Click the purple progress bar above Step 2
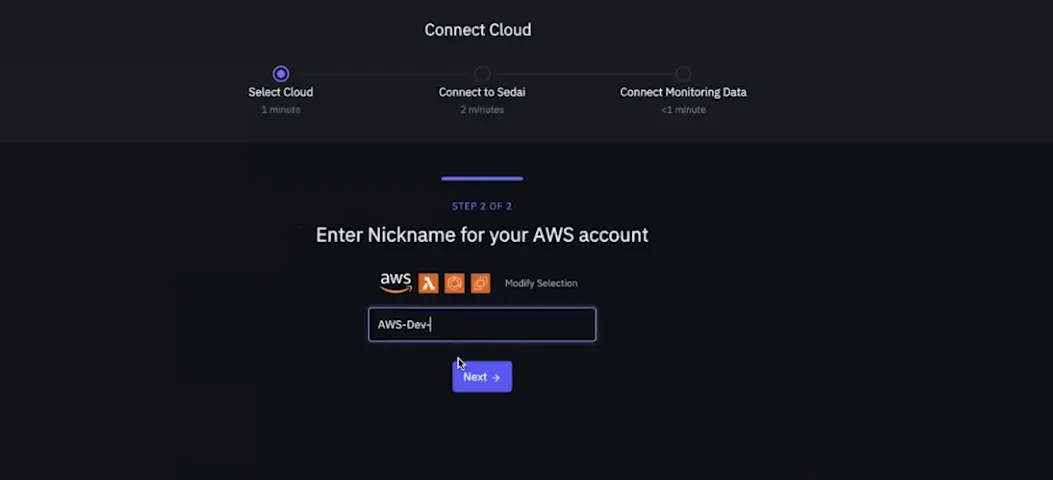Image resolution: width=1053 pixels, height=480 pixels. pyautogui.click(x=482, y=179)
